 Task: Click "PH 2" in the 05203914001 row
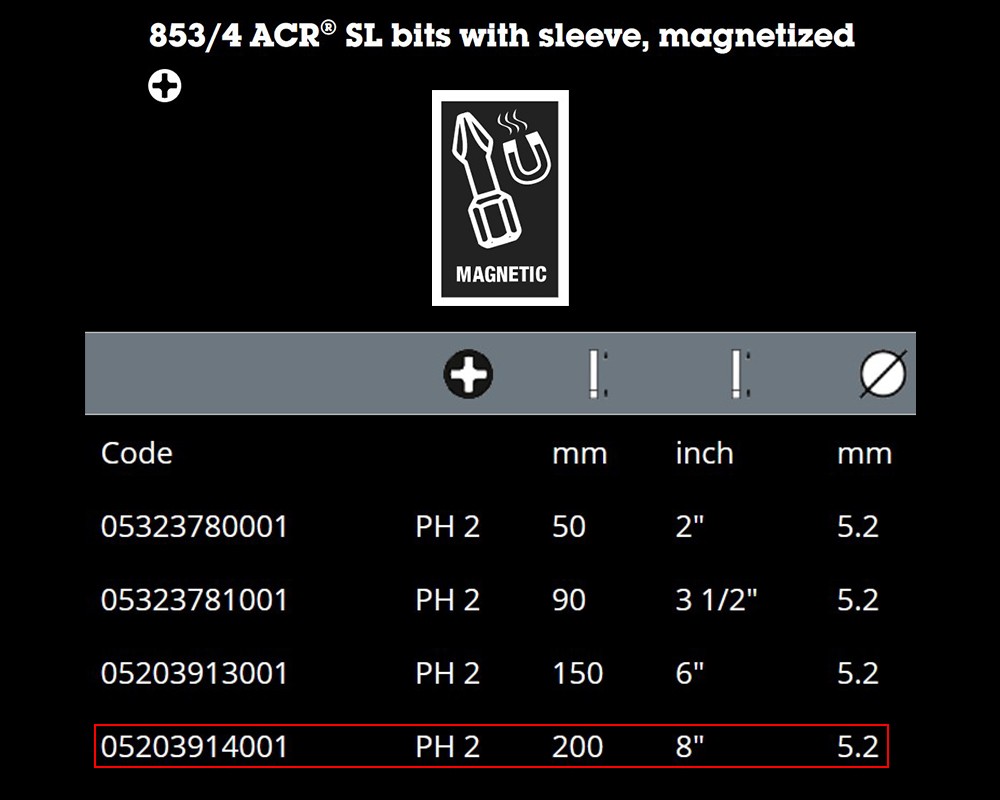[447, 747]
